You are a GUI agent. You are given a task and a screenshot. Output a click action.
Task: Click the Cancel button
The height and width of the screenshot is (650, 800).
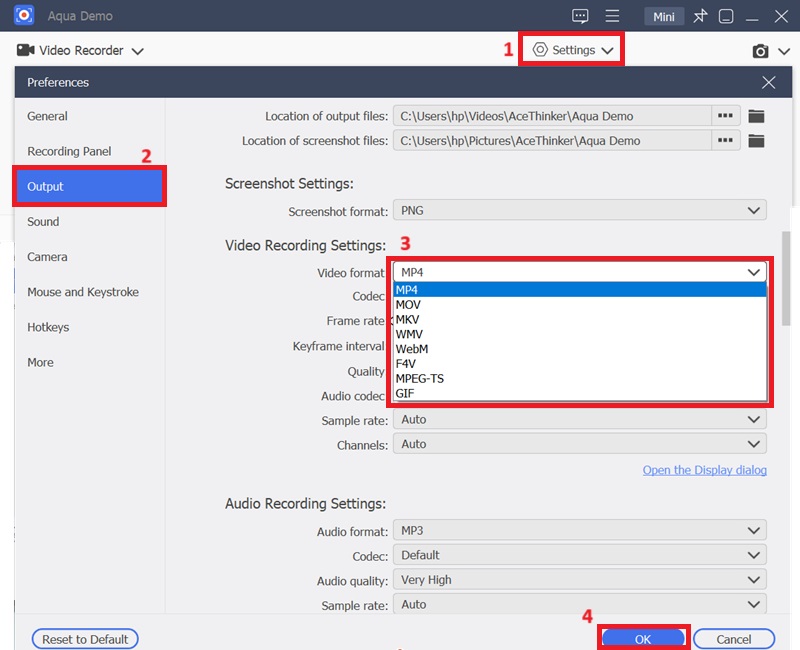pyautogui.click(x=734, y=639)
